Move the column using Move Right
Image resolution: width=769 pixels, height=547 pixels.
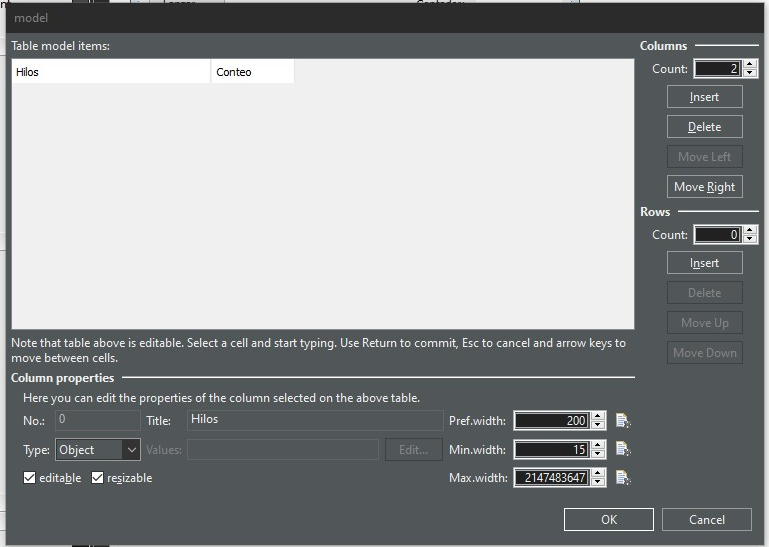pos(704,187)
